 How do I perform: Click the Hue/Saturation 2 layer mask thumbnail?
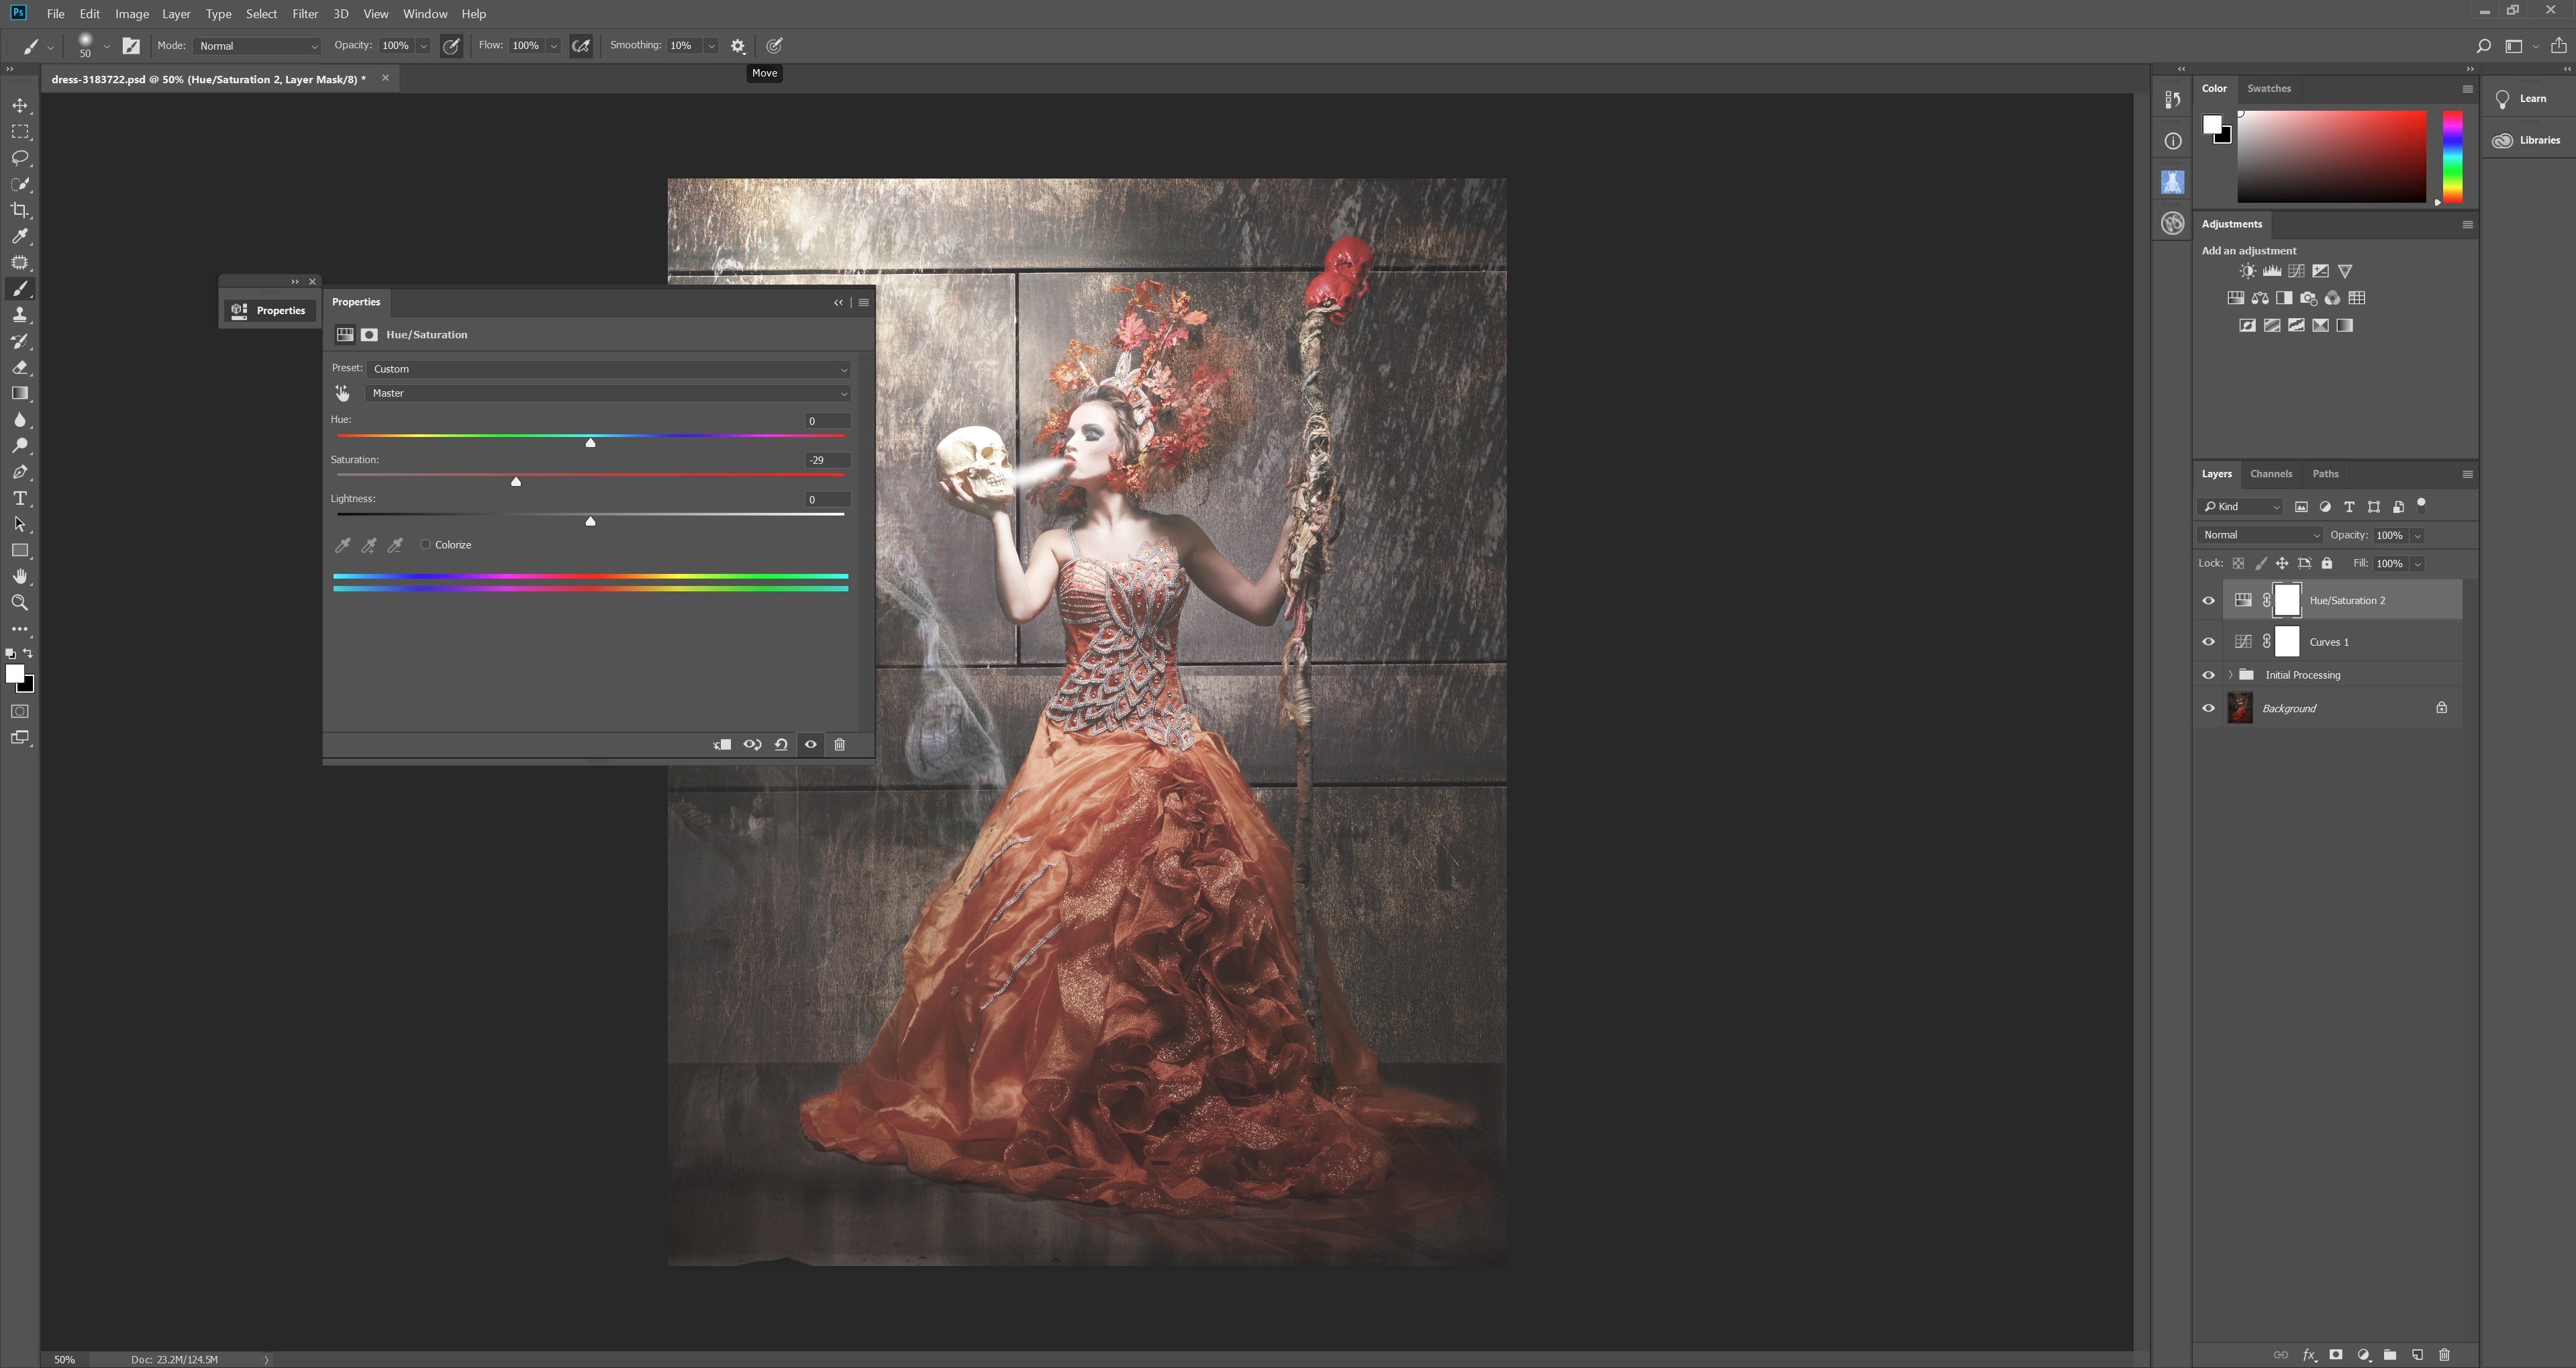[2287, 600]
